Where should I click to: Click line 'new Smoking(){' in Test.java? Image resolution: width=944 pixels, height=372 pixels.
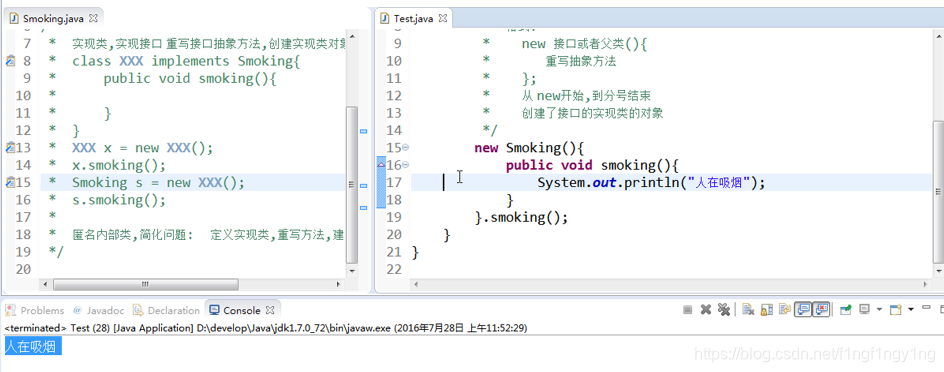point(529,147)
